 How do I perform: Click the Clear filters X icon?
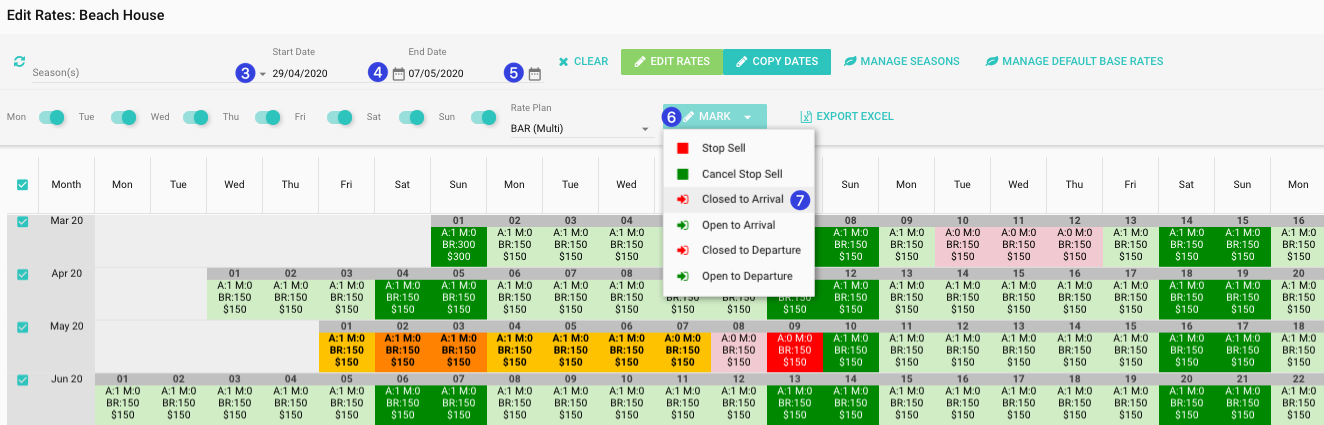coord(564,62)
